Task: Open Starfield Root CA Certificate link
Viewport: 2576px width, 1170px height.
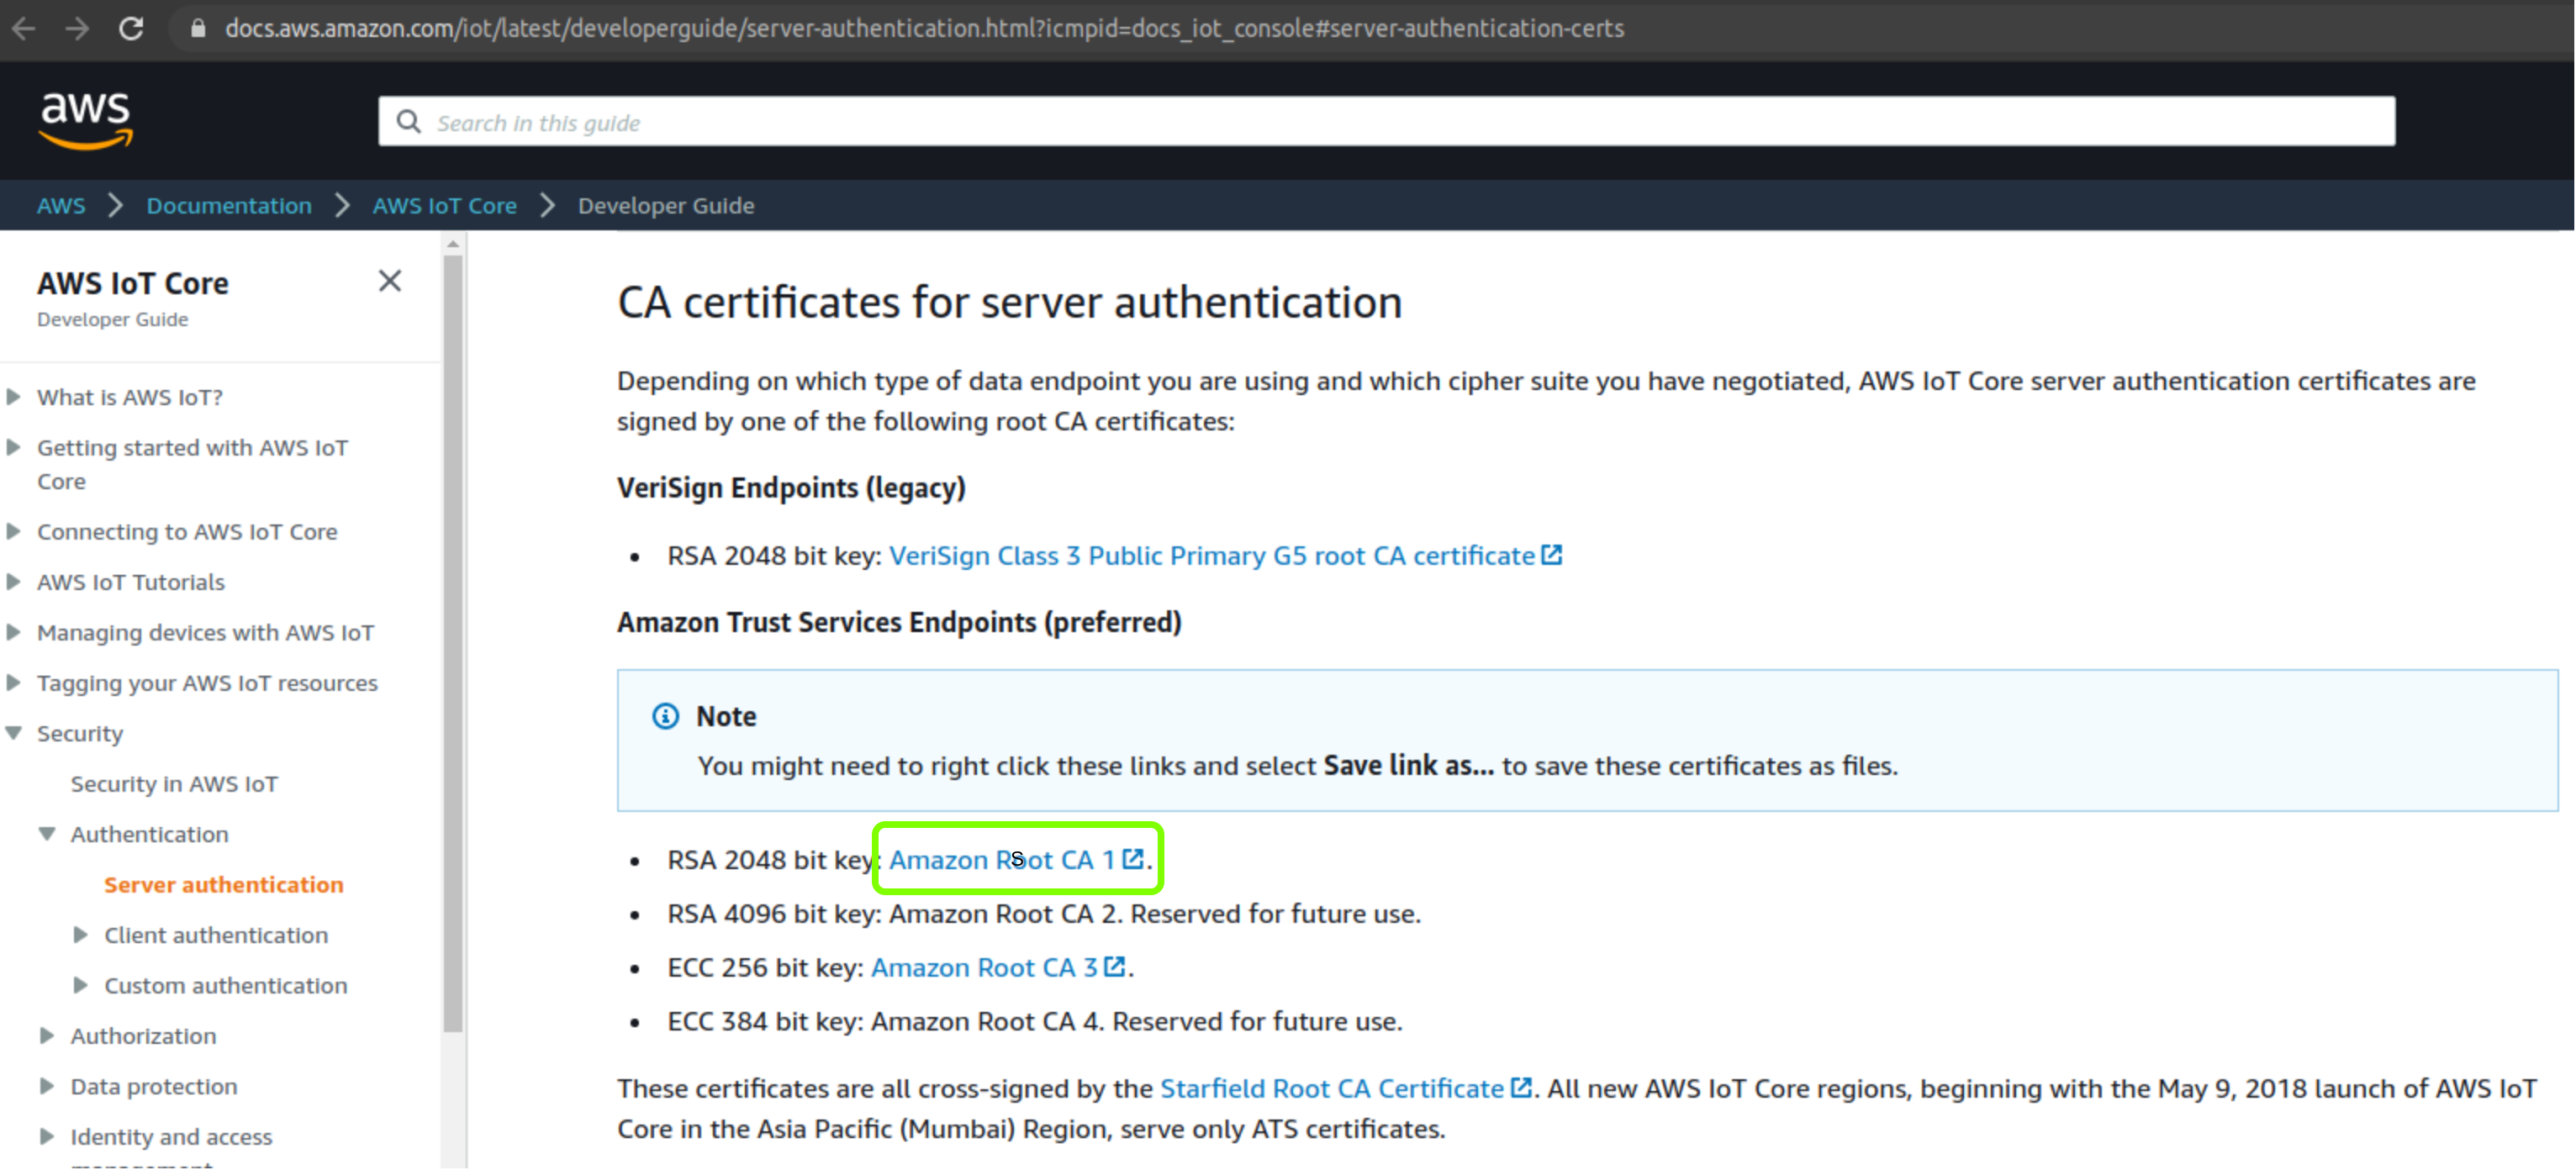Action: 1332,1088
